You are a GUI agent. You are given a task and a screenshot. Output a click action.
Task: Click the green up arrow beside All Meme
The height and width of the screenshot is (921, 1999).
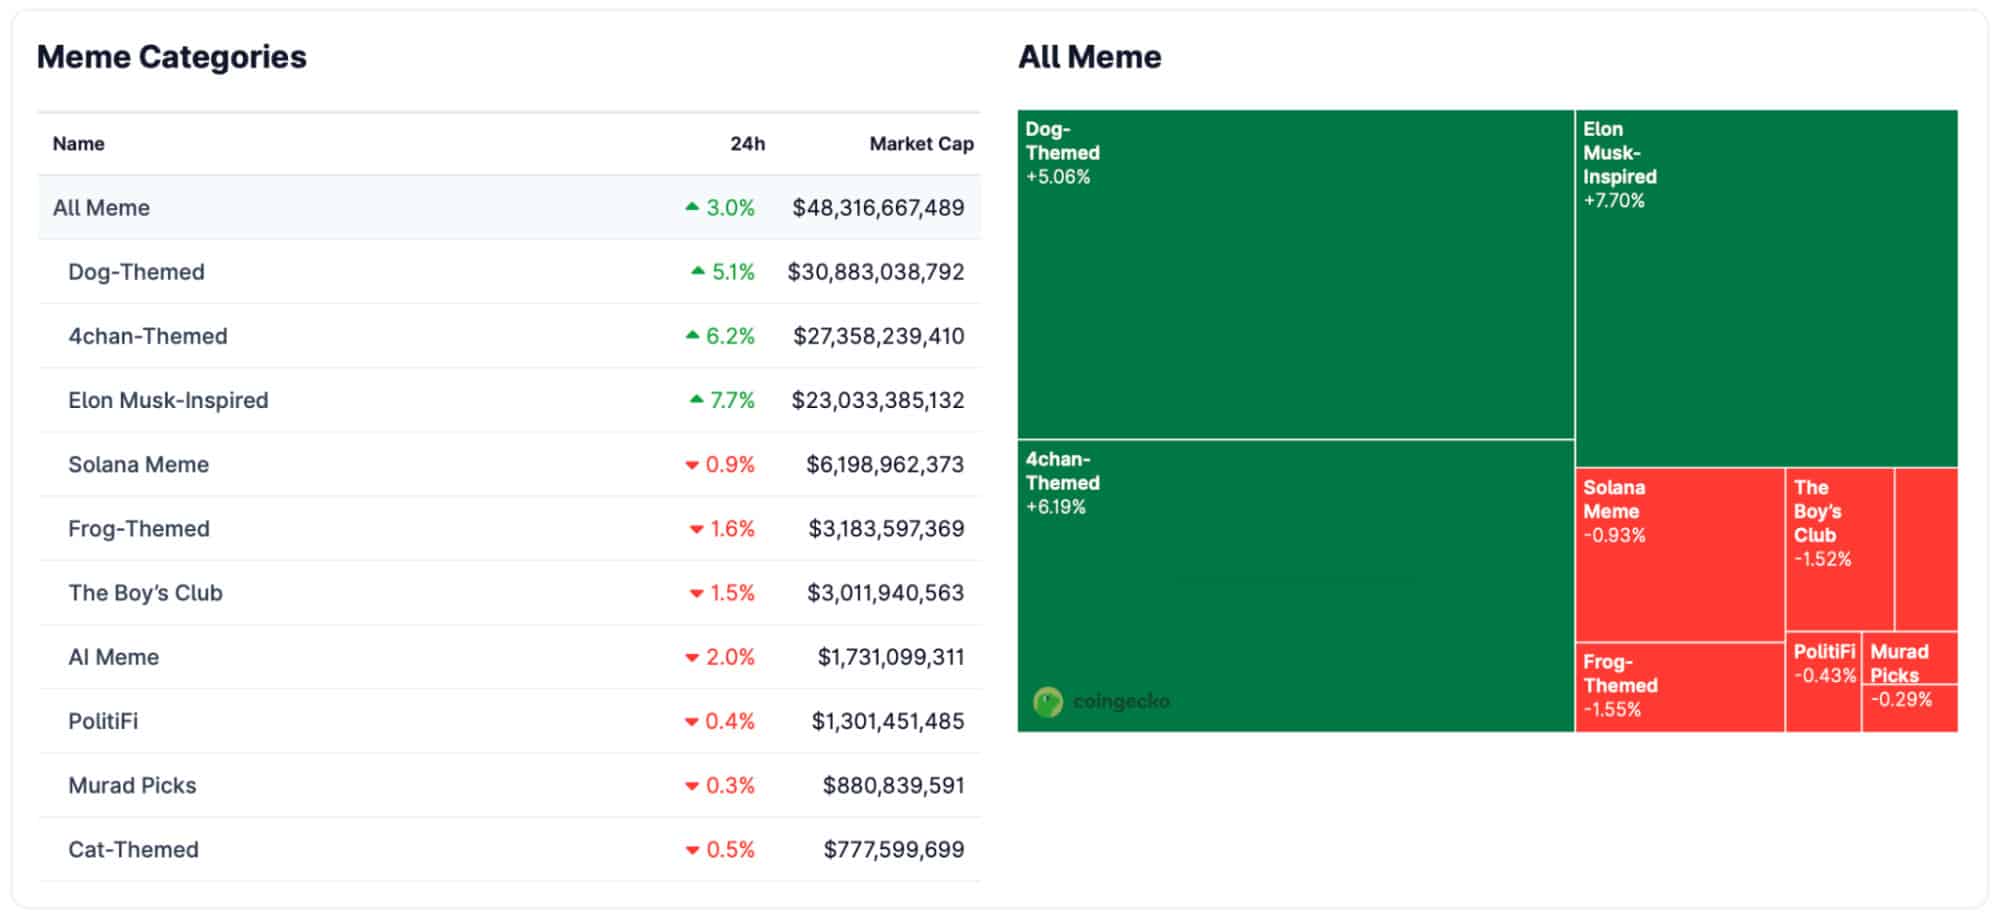pyautogui.click(x=692, y=207)
